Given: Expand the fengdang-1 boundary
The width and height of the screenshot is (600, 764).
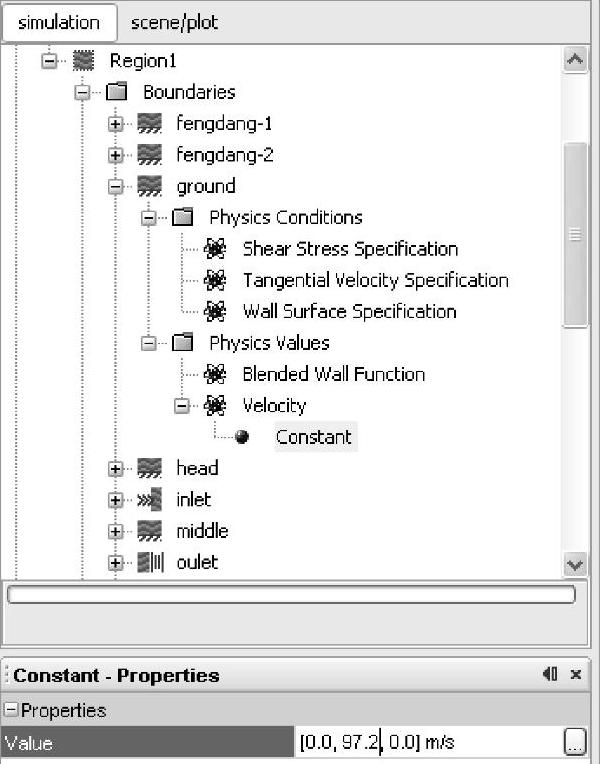Looking at the screenshot, I should (116, 124).
